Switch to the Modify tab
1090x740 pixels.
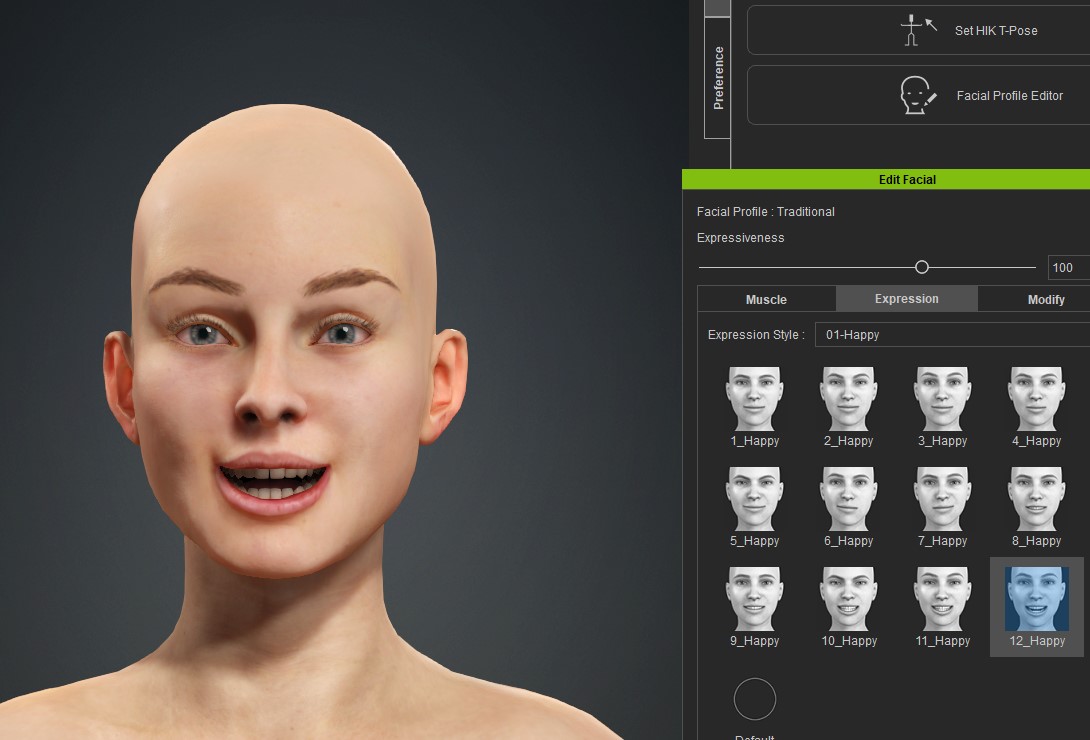pos(1045,299)
